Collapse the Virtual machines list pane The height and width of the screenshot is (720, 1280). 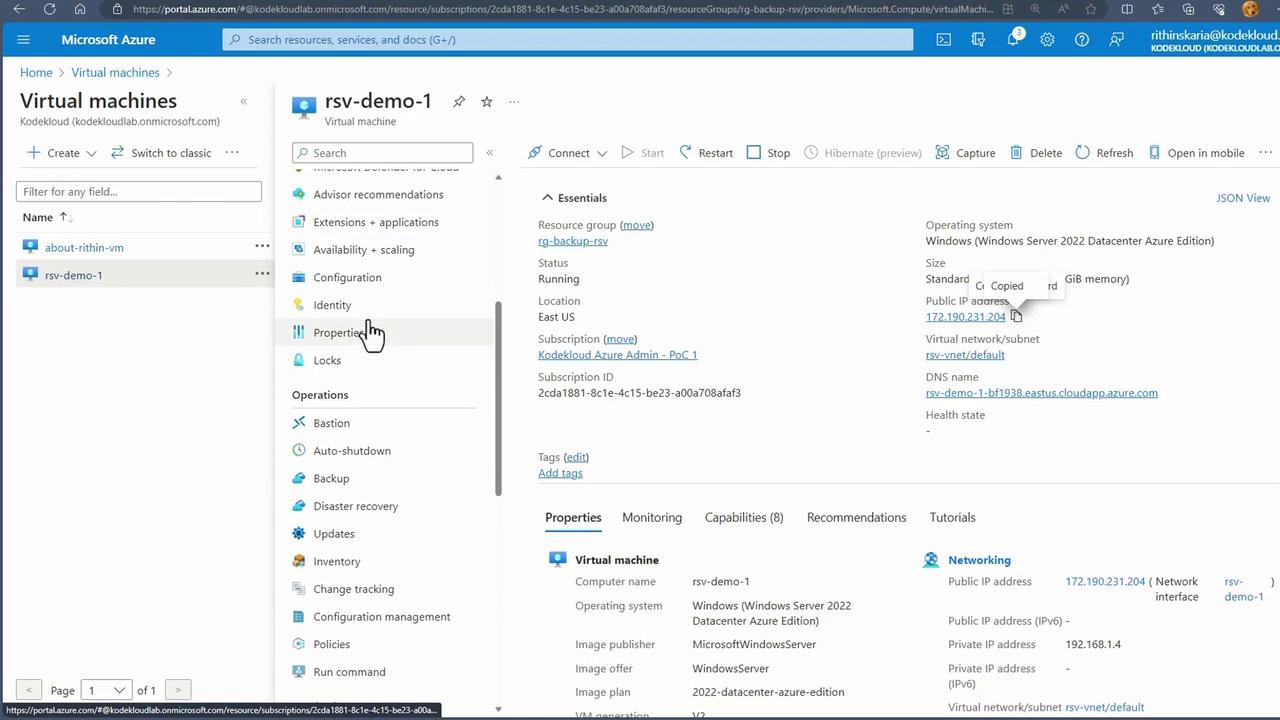[243, 101]
